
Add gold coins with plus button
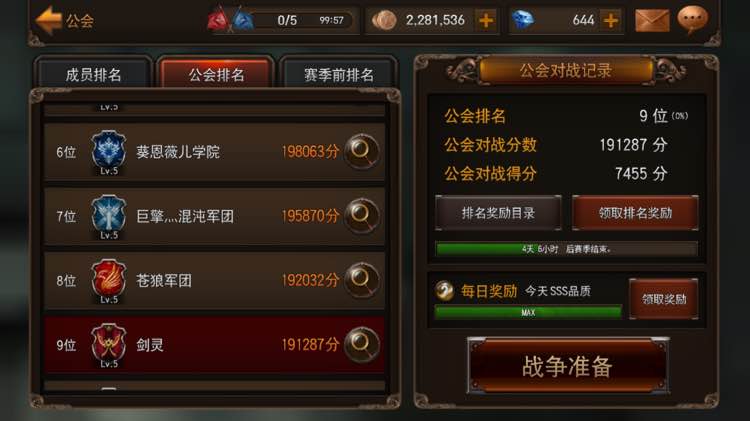click(486, 21)
